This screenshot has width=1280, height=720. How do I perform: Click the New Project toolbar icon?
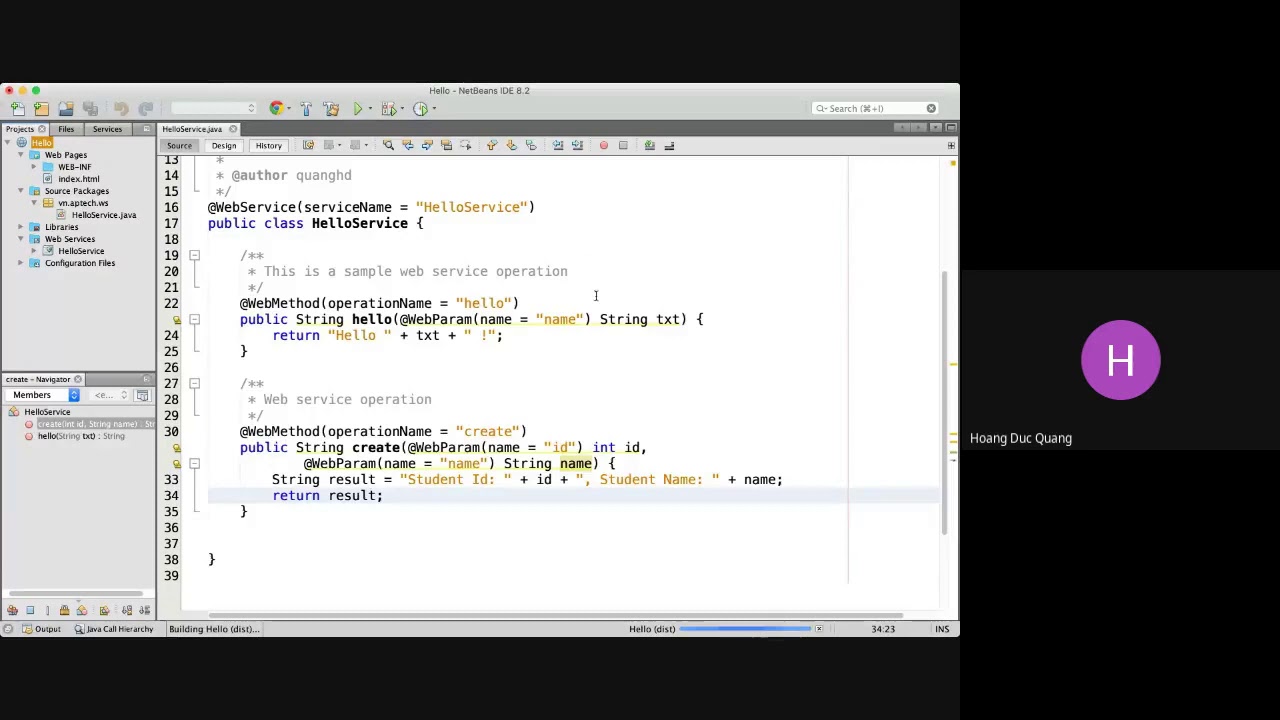point(41,108)
